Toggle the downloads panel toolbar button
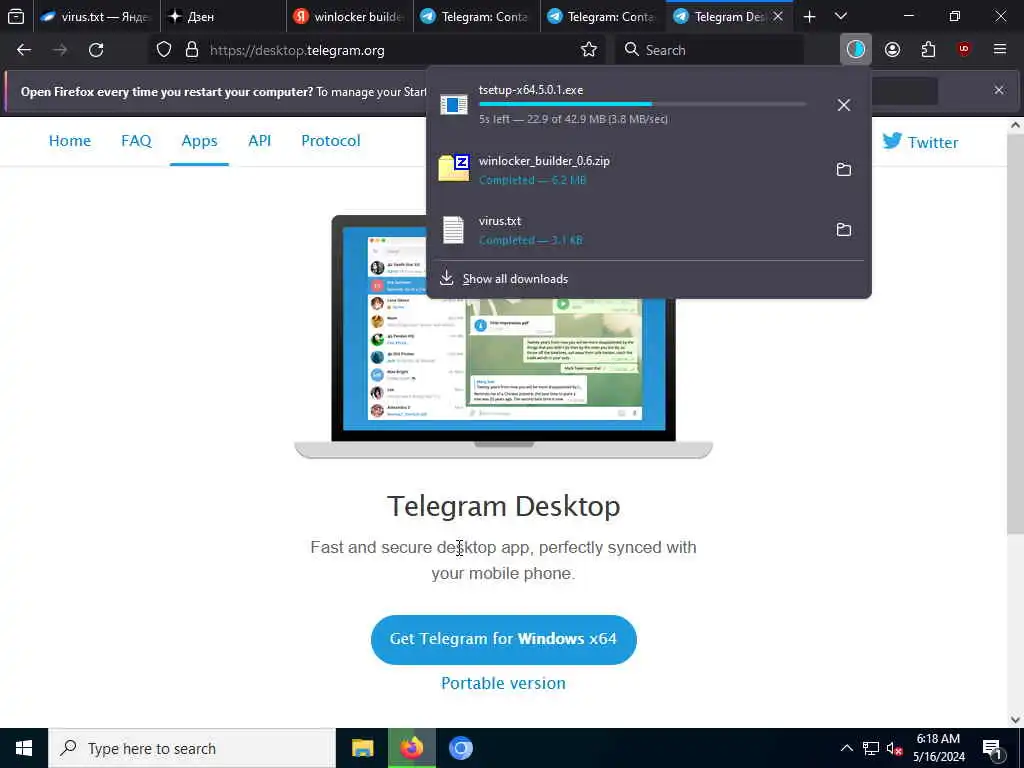1024x768 pixels. [x=856, y=50]
